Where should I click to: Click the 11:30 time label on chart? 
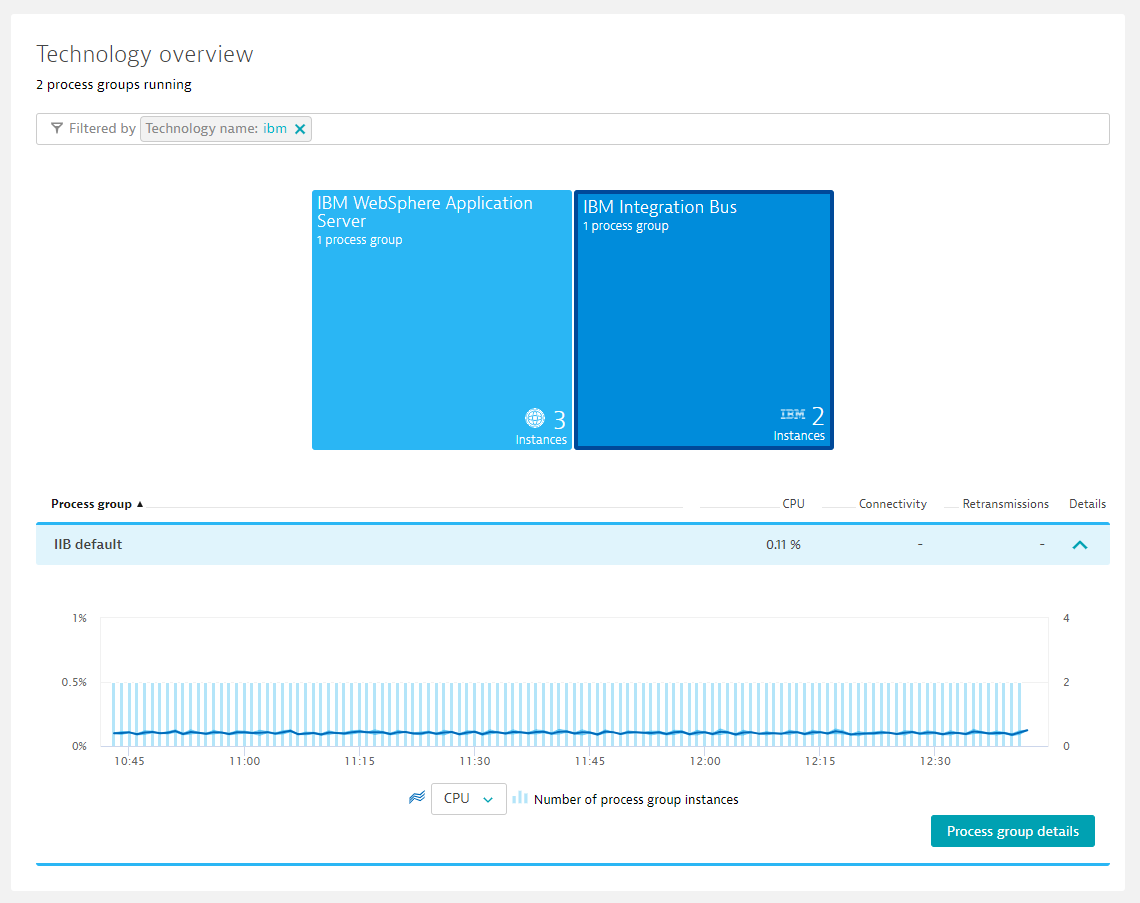tap(475, 761)
